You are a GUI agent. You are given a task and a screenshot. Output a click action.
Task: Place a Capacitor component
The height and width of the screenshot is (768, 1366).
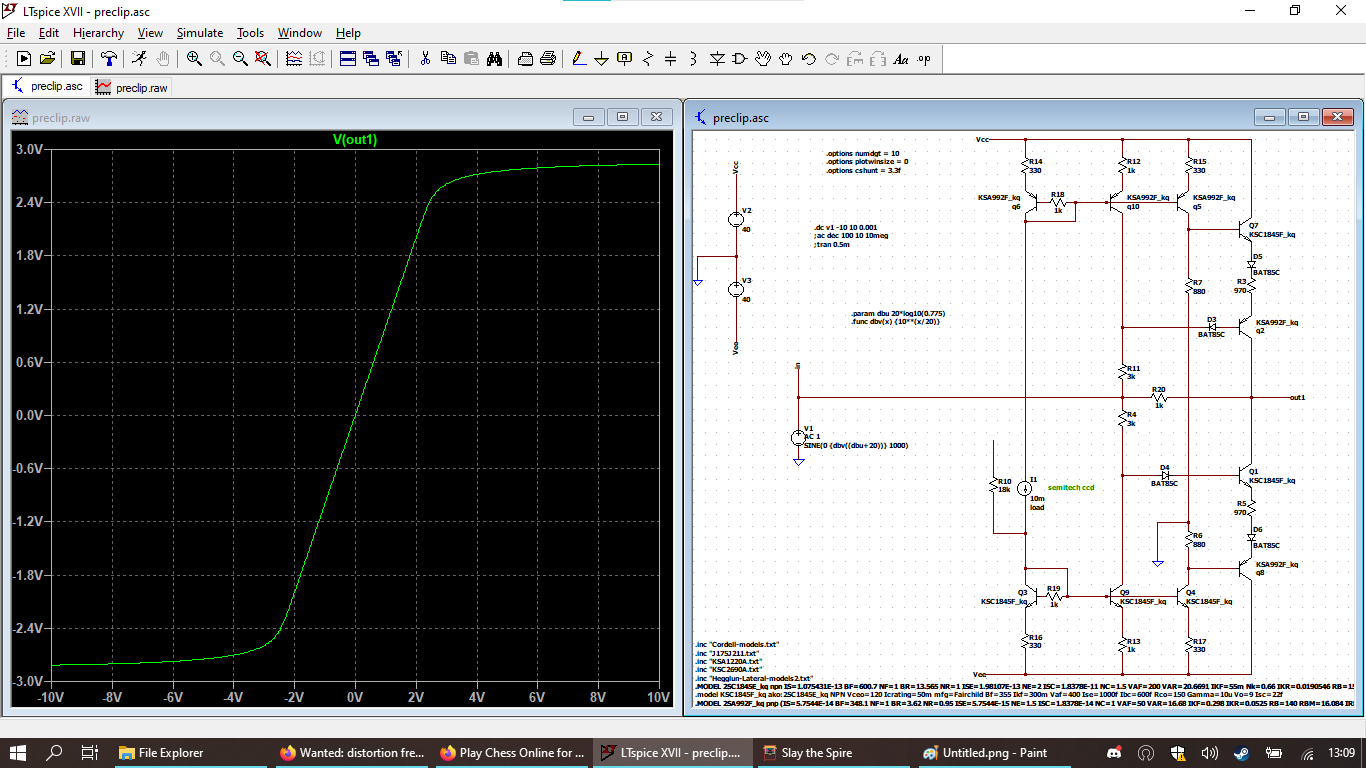[671, 59]
